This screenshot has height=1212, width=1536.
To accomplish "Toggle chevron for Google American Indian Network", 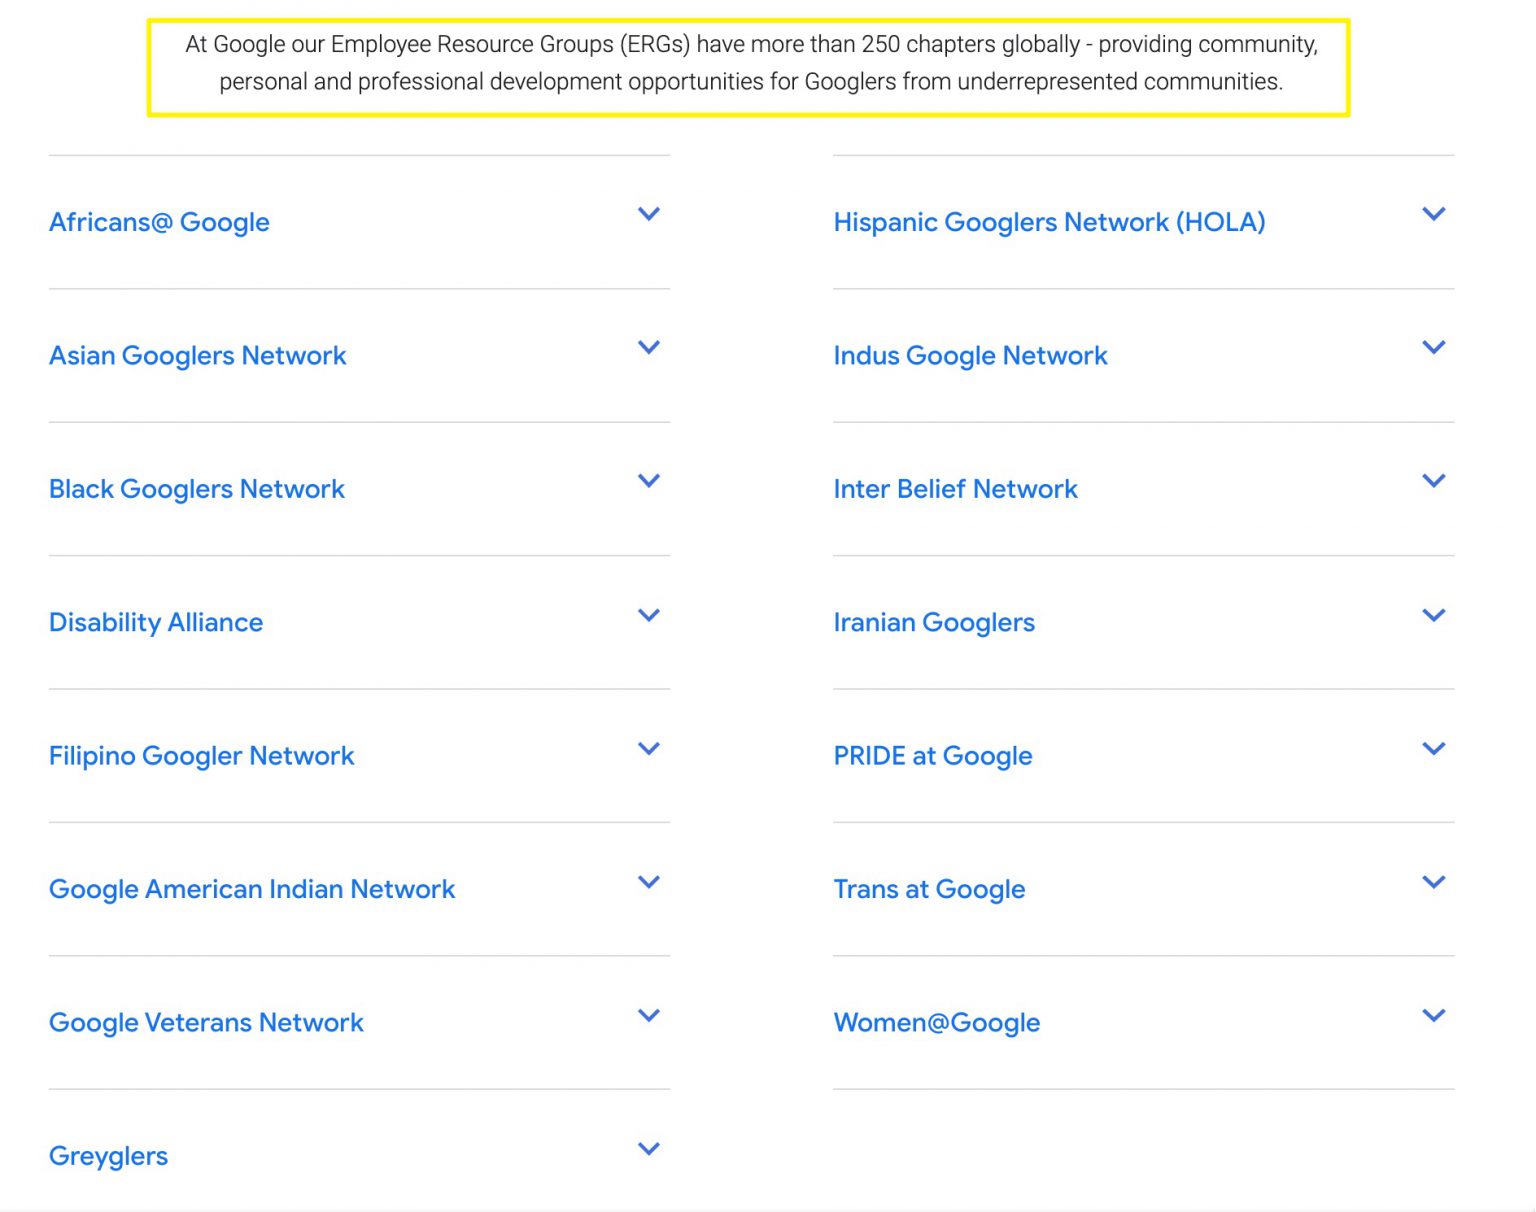I will point(649,882).
